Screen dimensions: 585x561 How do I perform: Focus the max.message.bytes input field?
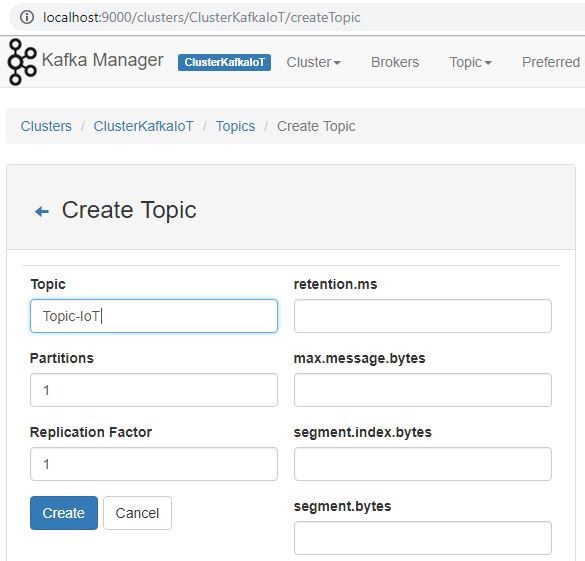(423, 390)
